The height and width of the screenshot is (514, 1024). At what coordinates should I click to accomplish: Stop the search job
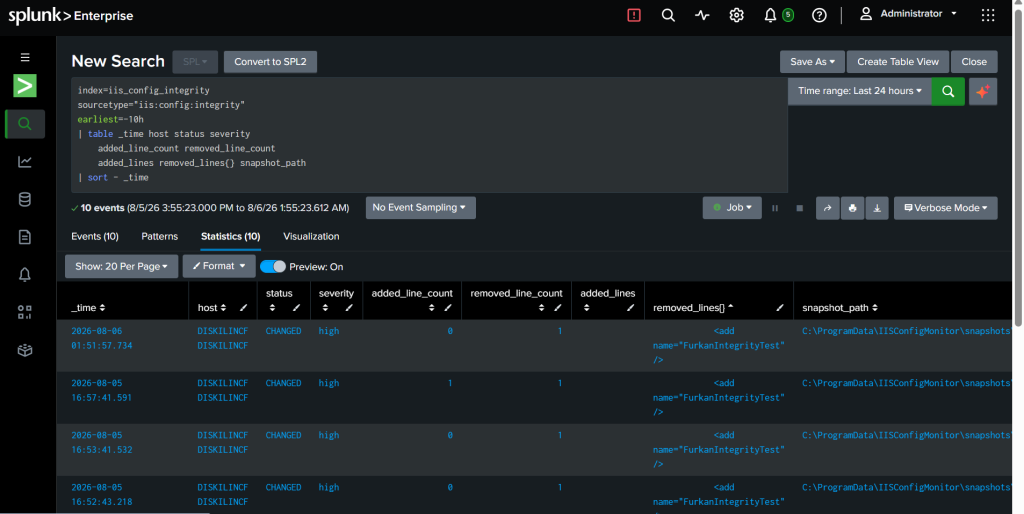click(799, 208)
